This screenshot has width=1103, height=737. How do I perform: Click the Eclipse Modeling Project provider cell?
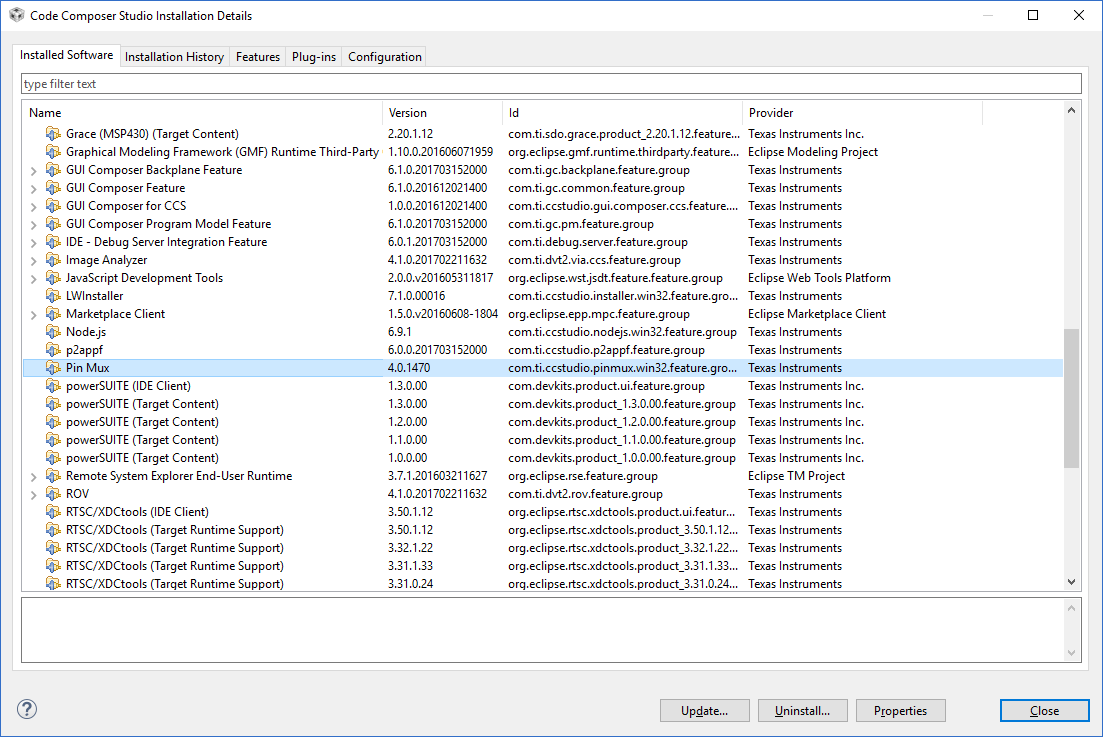point(813,152)
